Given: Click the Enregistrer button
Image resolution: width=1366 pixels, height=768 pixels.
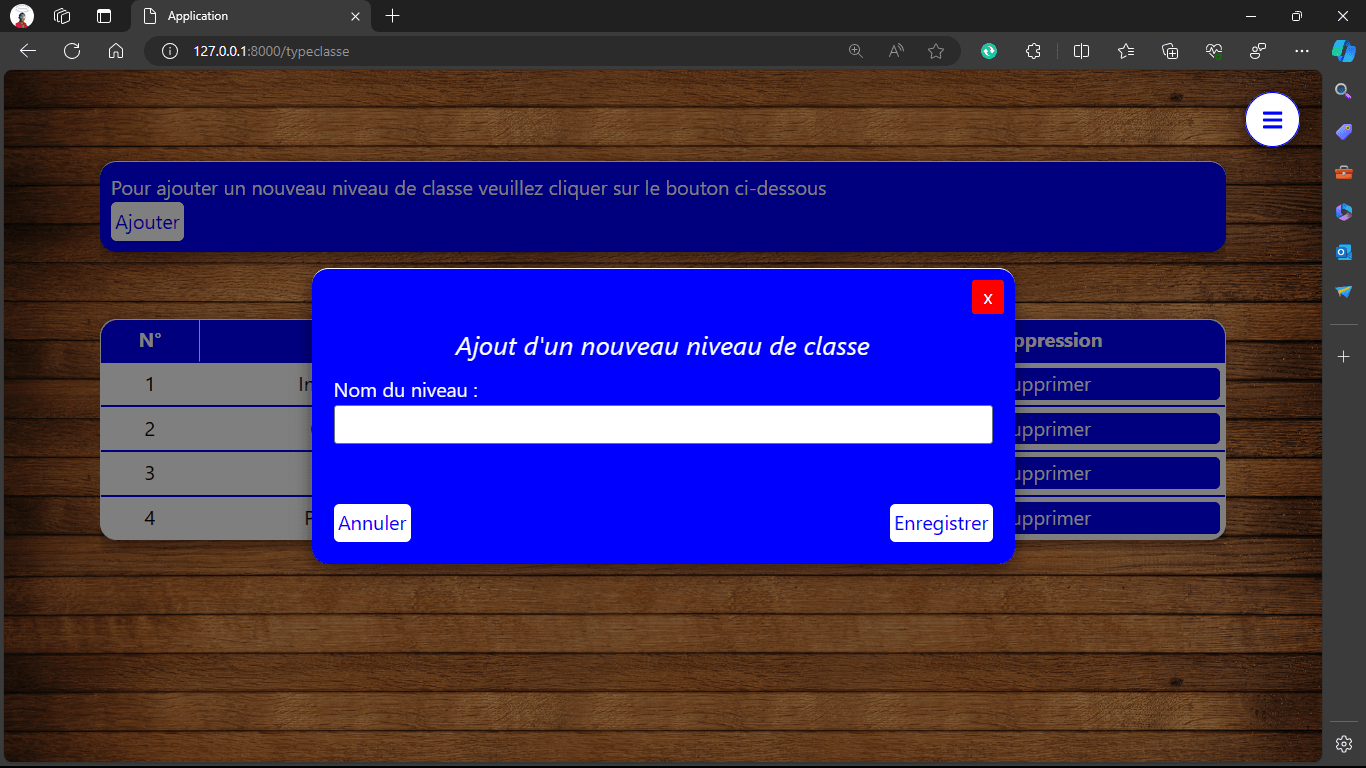Looking at the screenshot, I should pyautogui.click(x=941, y=523).
